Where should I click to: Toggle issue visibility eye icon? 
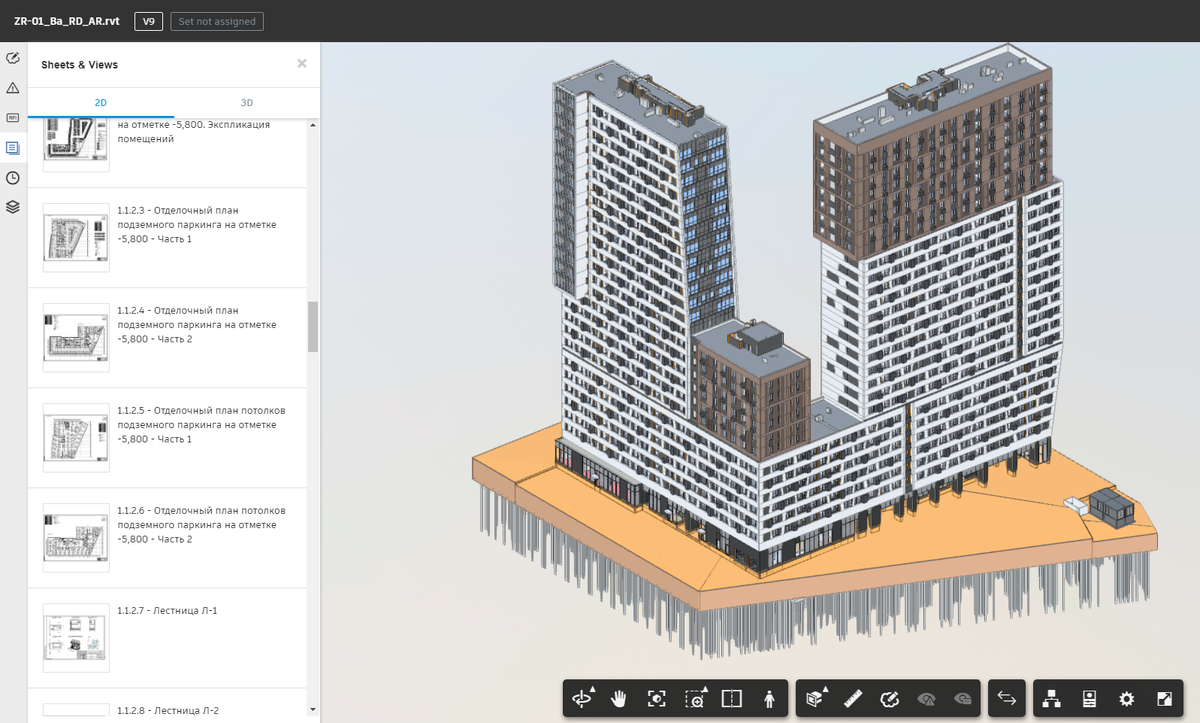click(927, 699)
